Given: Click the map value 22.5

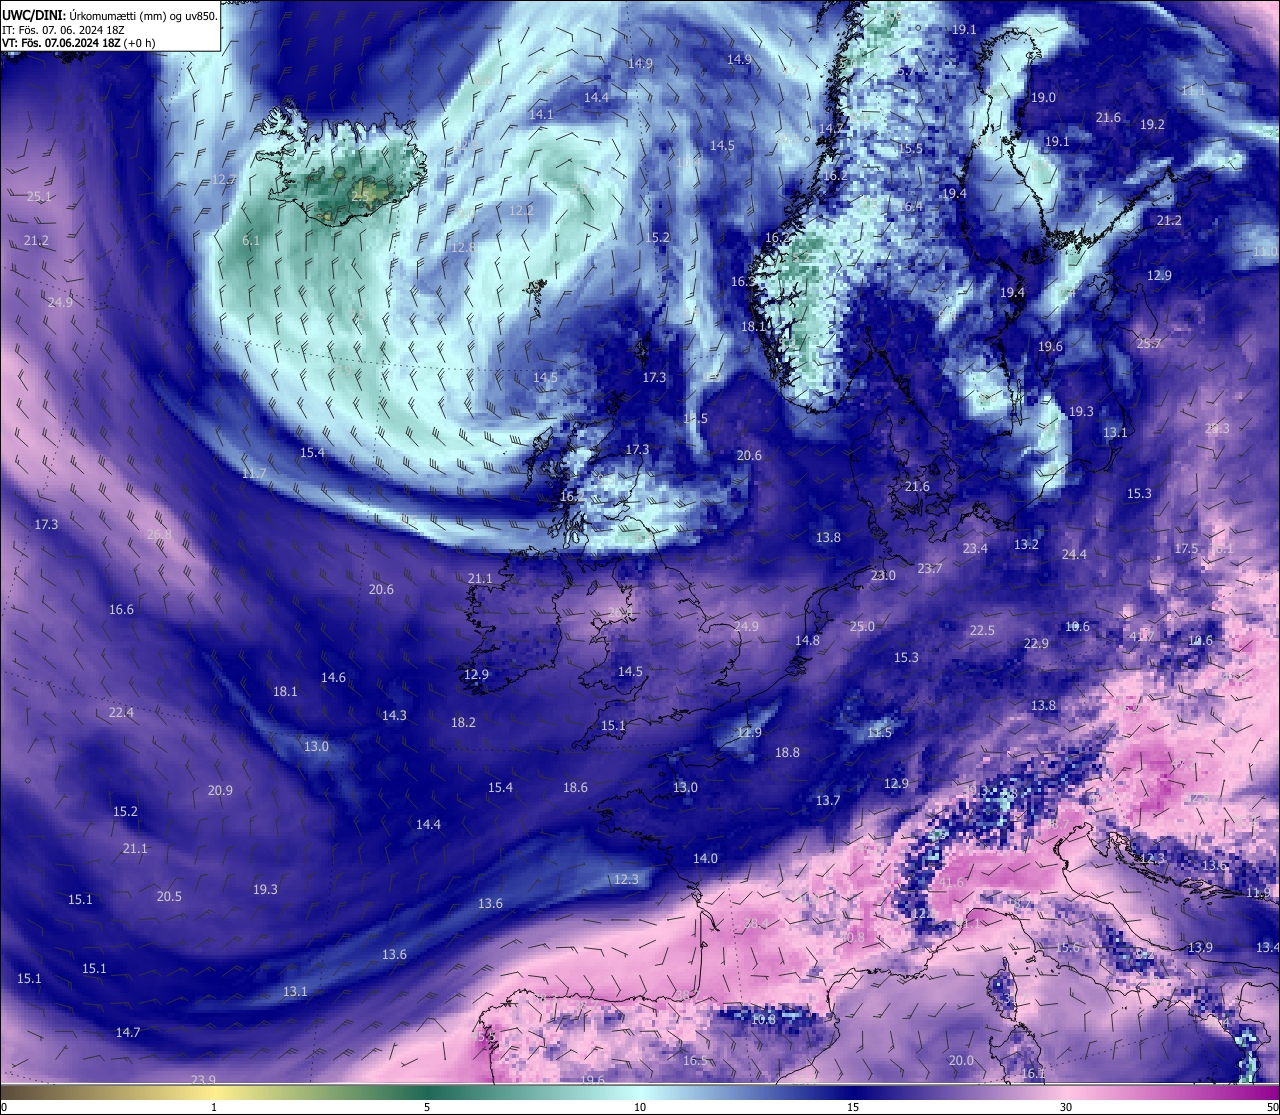Looking at the screenshot, I should coord(982,631).
